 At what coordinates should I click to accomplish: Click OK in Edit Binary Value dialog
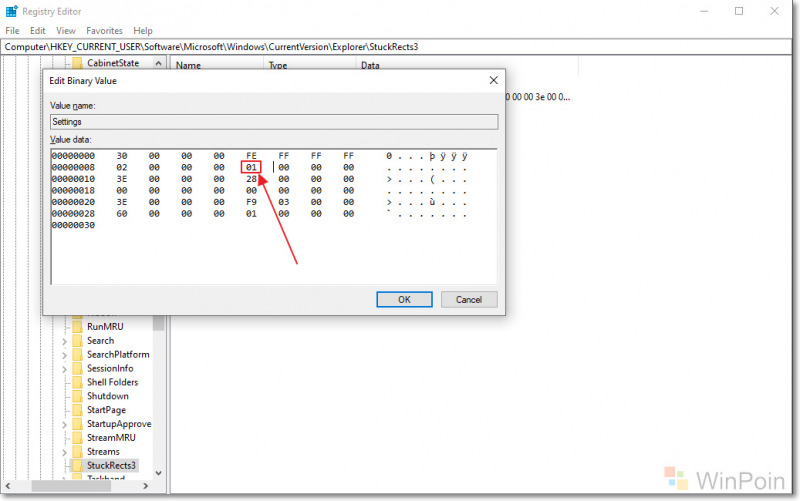point(404,299)
